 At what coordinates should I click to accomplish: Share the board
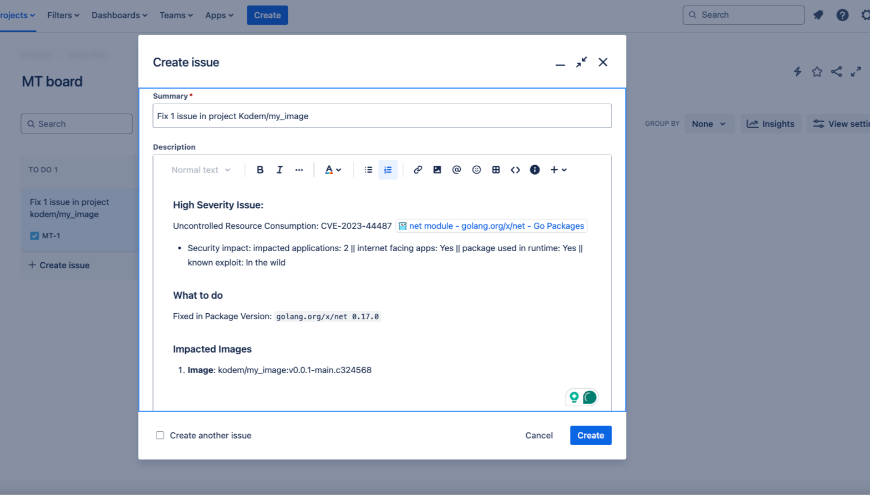click(836, 72)
